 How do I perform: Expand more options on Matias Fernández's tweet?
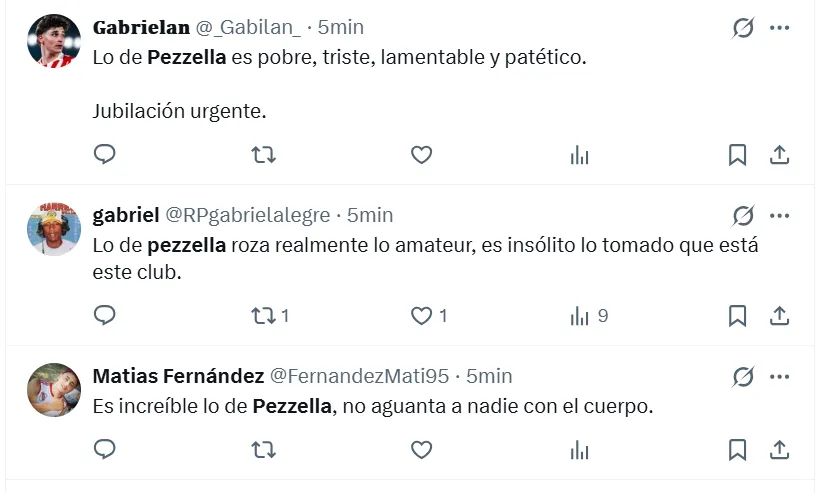click(780, 376)
